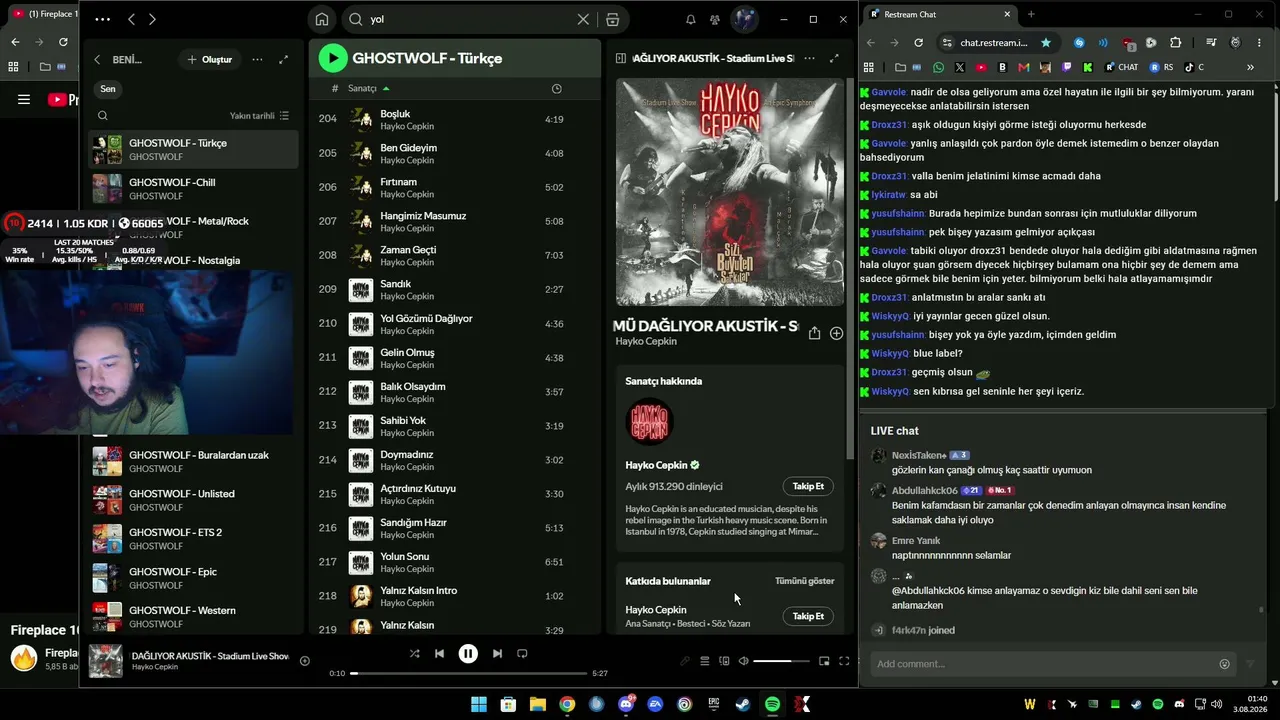Image resolution: width=1280 pixels, height=720 pixels.
Task: Open the Windows Start menu
Action: click(479, 705)
